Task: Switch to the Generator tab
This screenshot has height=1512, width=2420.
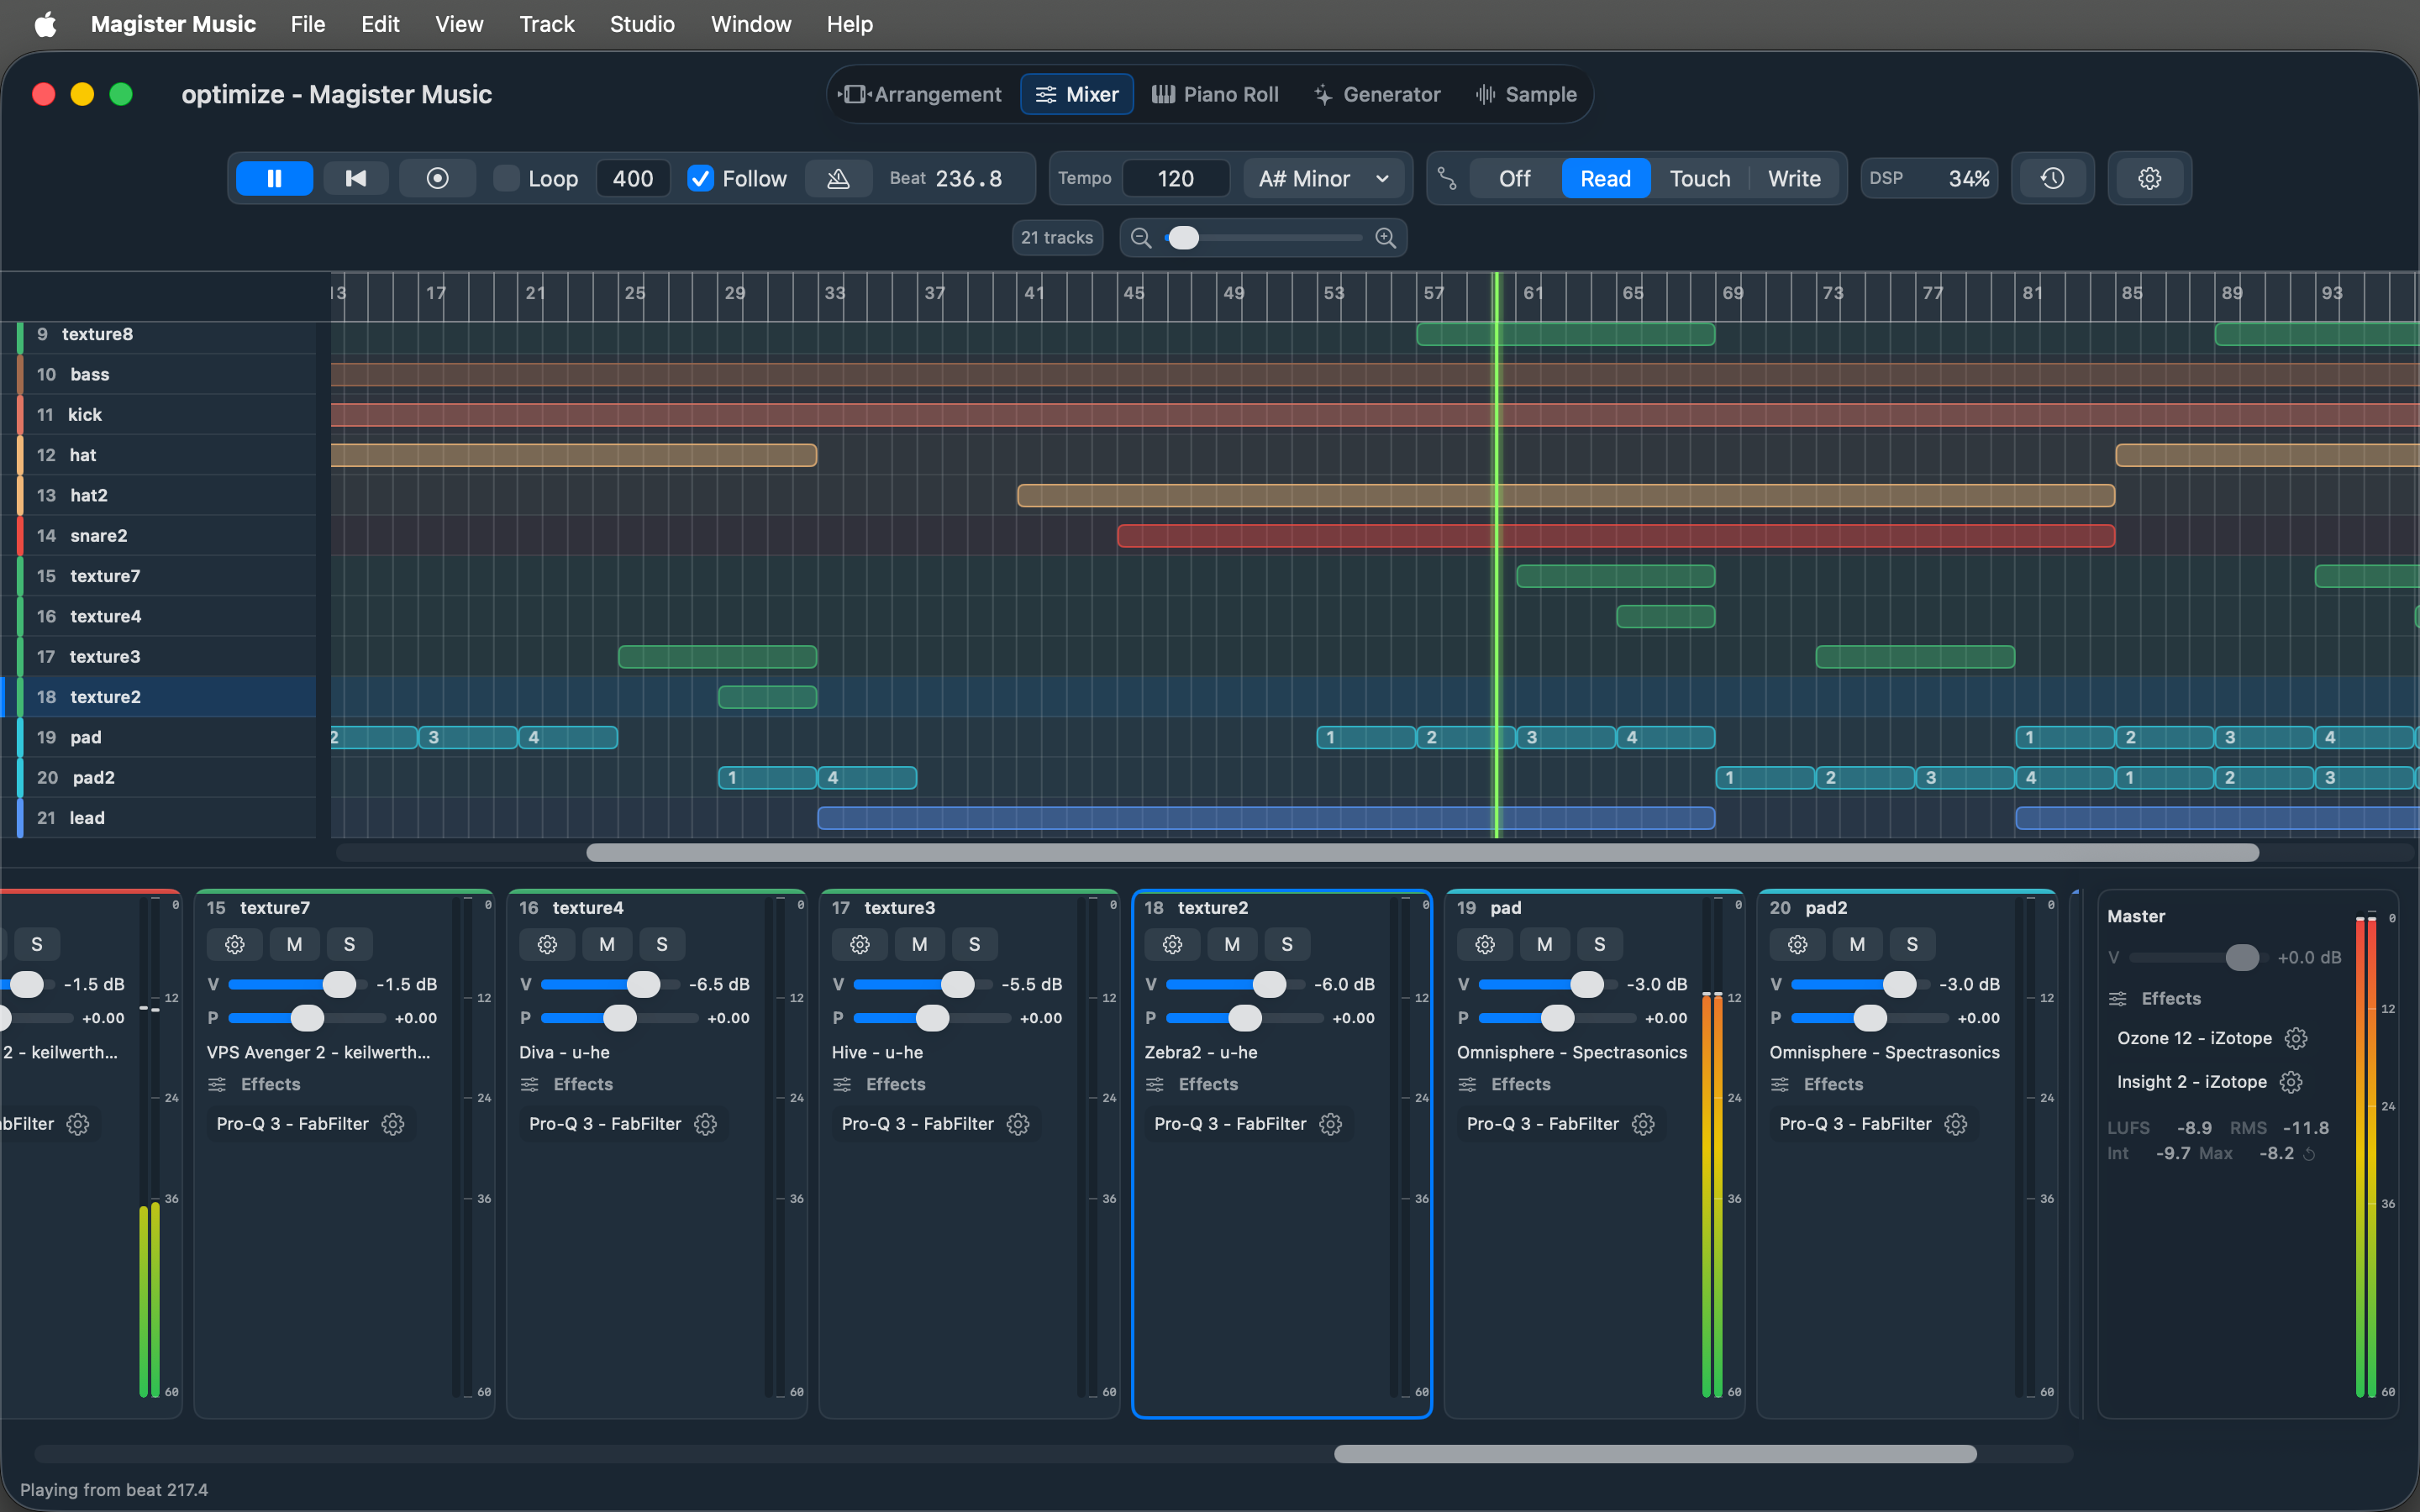Action: tap(1376, 94)
